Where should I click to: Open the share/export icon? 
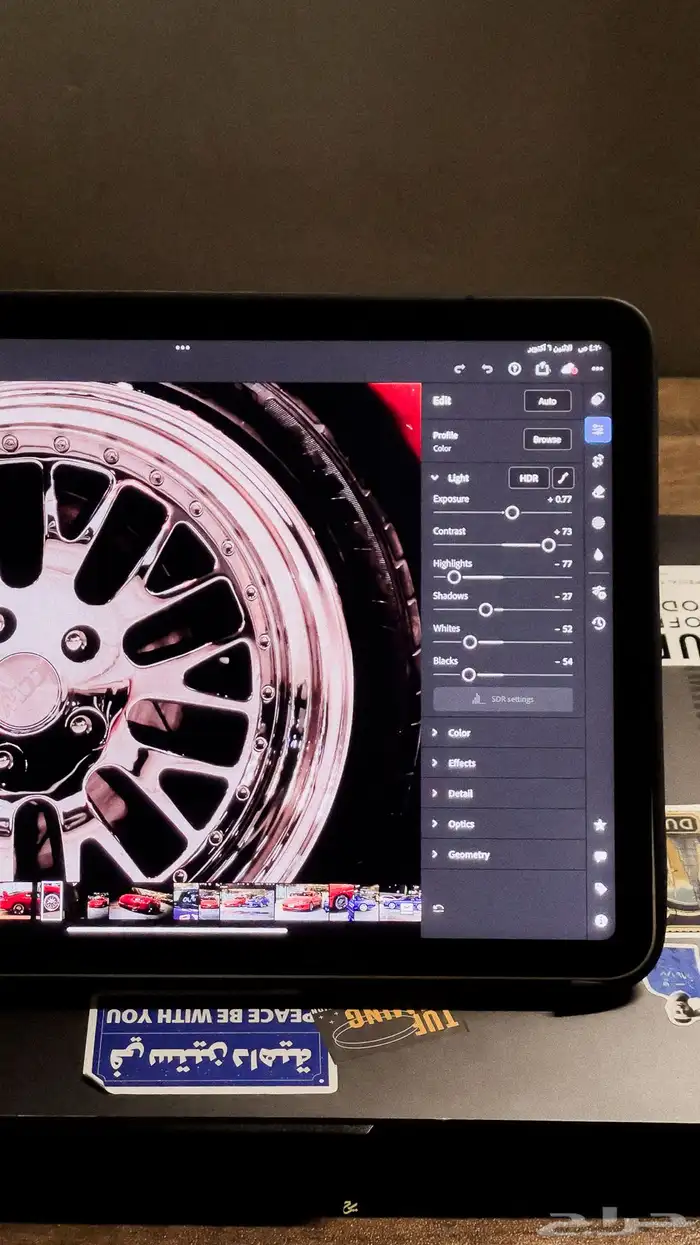pyautogui.click(x=542, y=369)
